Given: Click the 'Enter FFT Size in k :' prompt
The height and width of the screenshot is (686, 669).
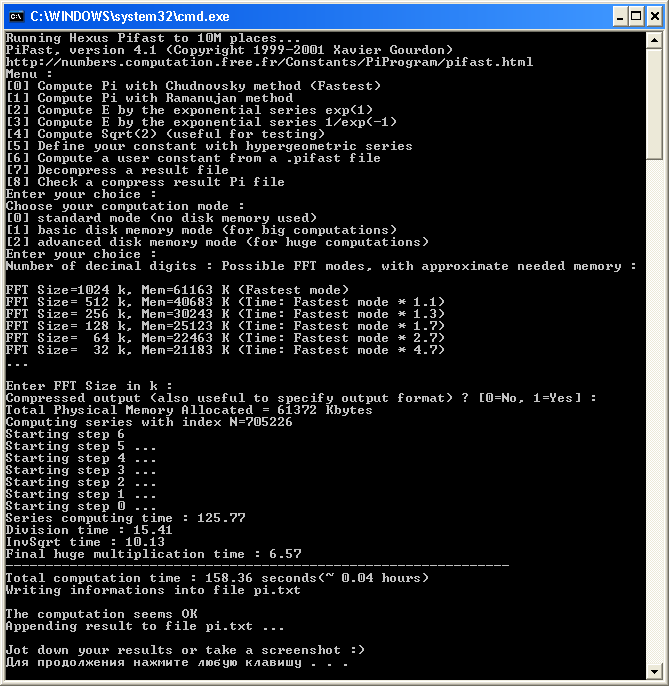Looking at the screenshot, I should coord(89,386).
